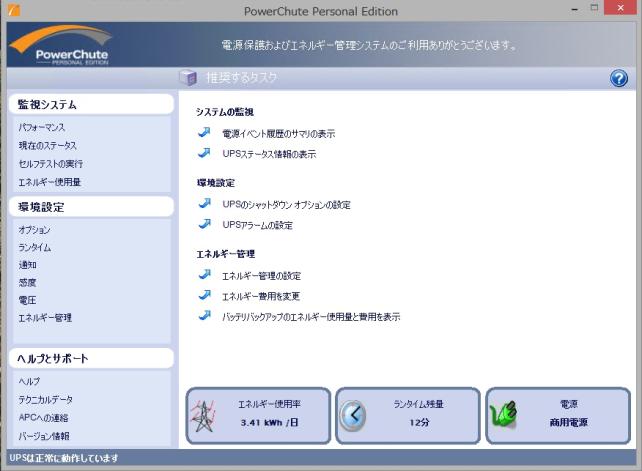This screenshot has height=471, width=642.
Task: Click the arrow icon next to UPSステータス情報の表示
Action: coord(204,153)
